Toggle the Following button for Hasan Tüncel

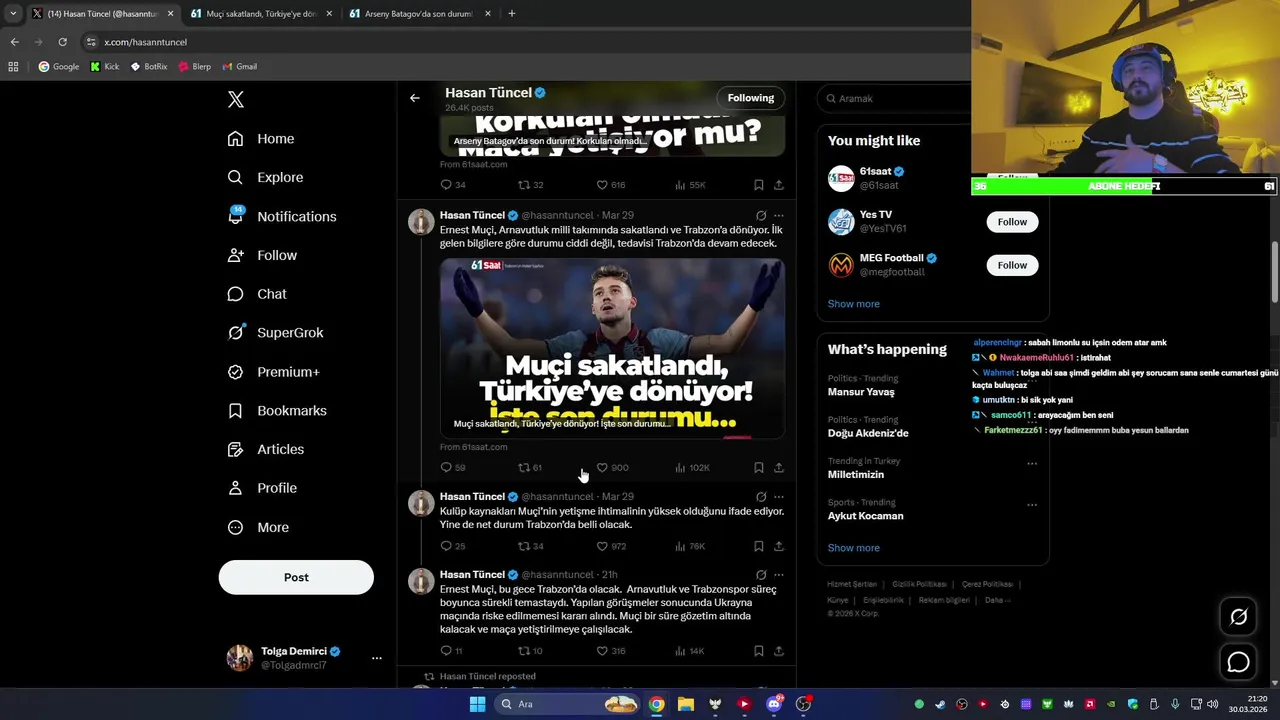point(751,98)
